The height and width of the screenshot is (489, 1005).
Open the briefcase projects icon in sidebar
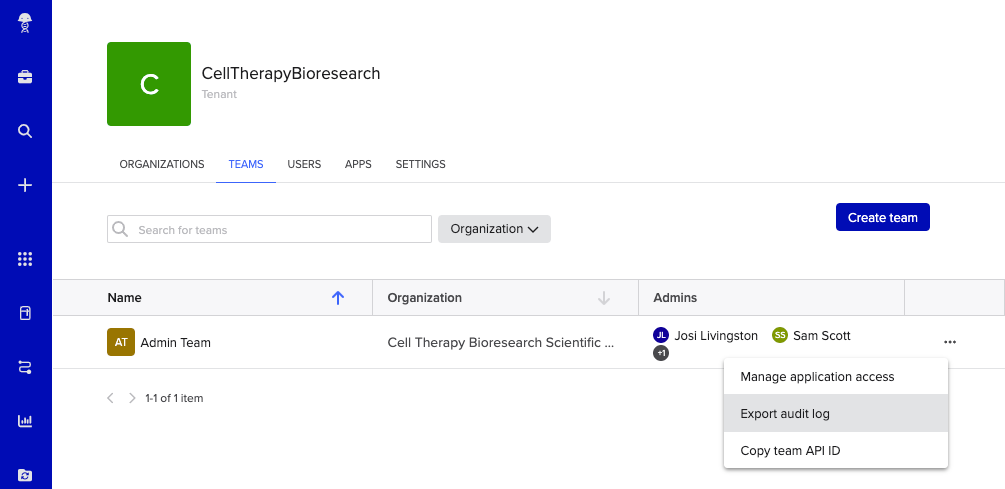25,77
